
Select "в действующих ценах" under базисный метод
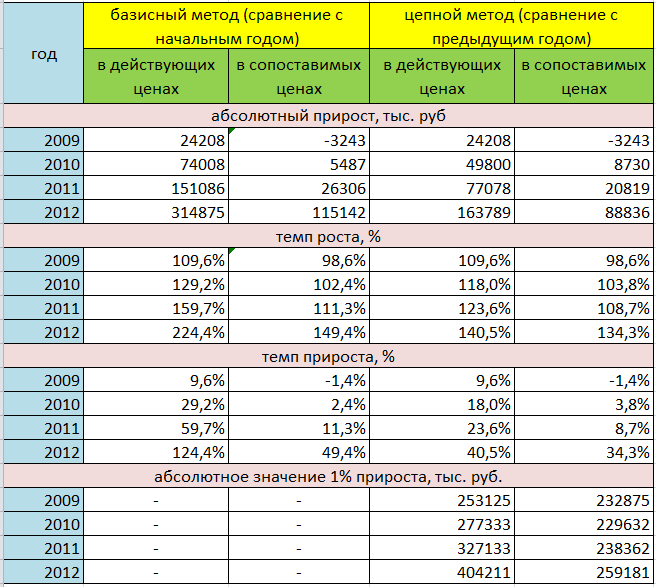[156, 76]
